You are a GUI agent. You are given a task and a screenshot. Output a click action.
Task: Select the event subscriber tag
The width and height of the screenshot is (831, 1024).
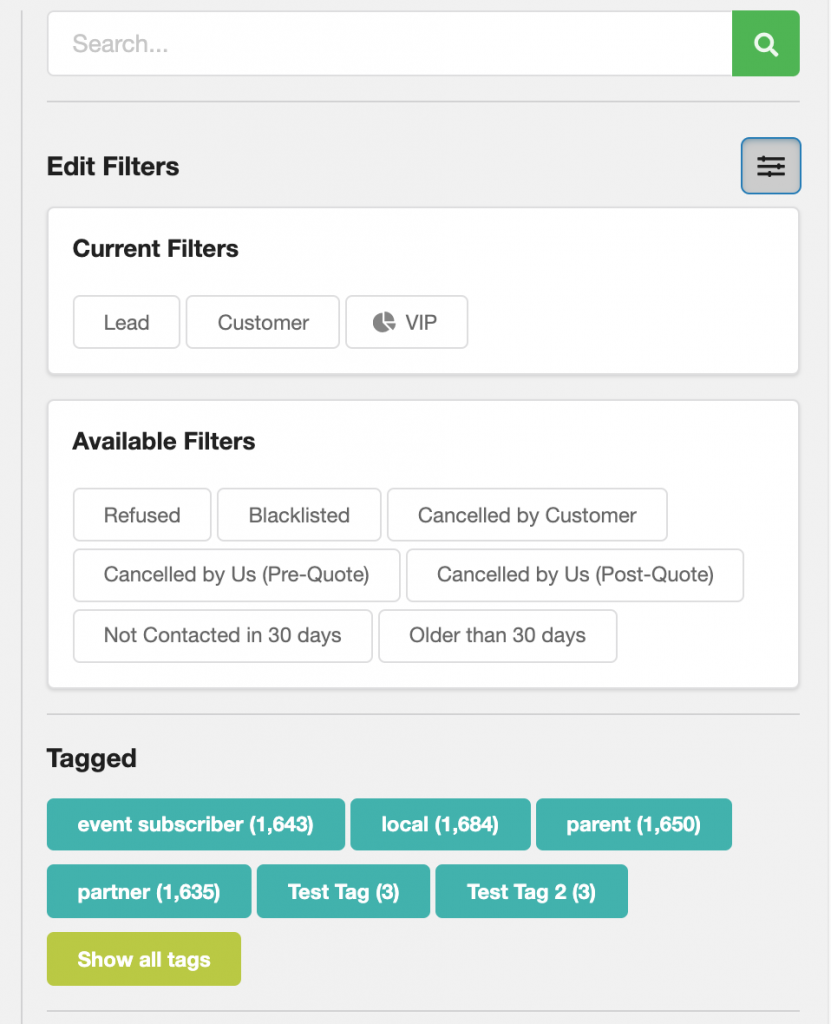pos(195,824)
